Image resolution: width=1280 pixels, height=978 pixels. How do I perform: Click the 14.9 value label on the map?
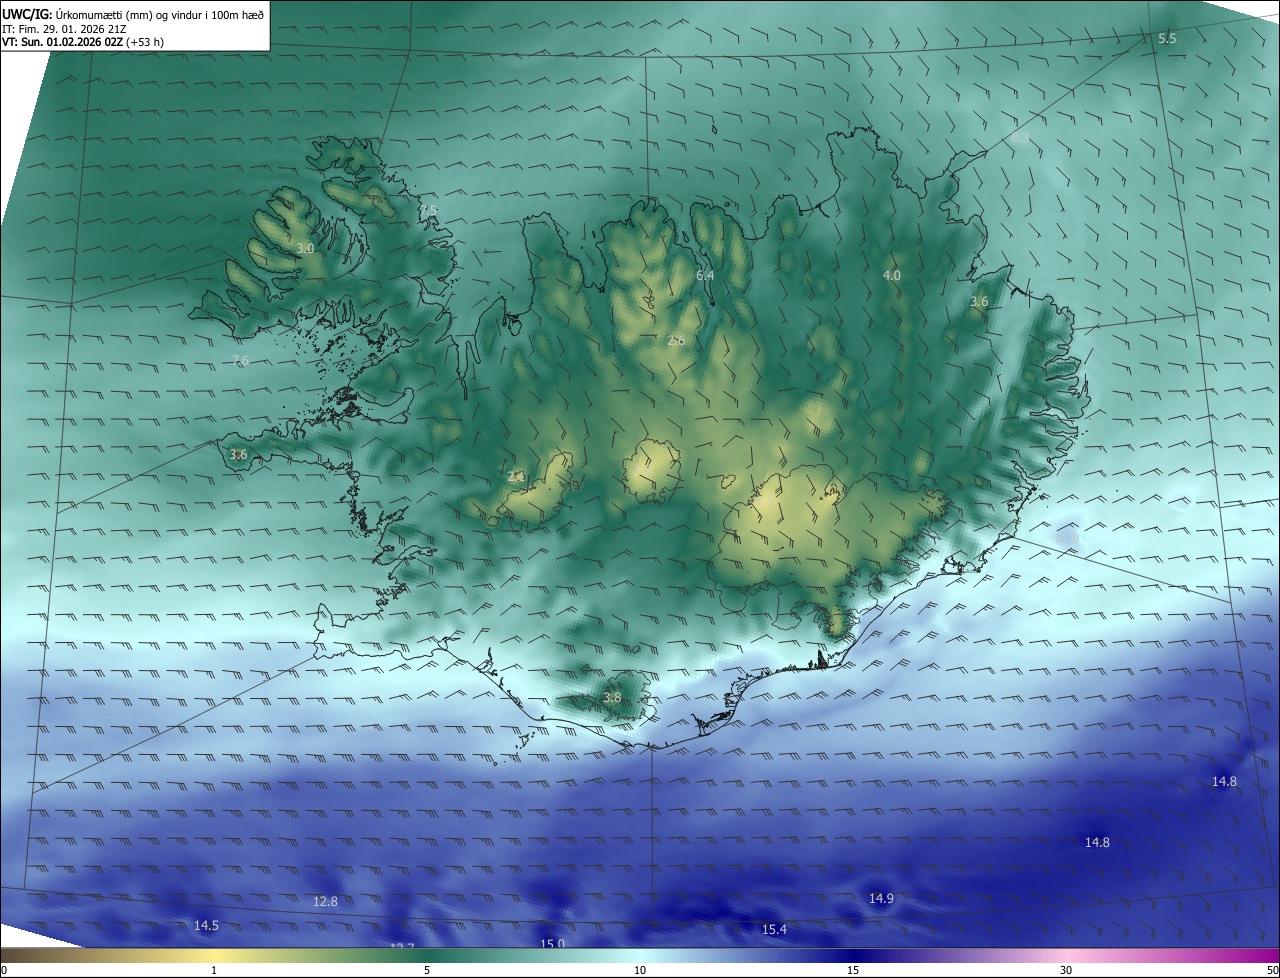881,899
